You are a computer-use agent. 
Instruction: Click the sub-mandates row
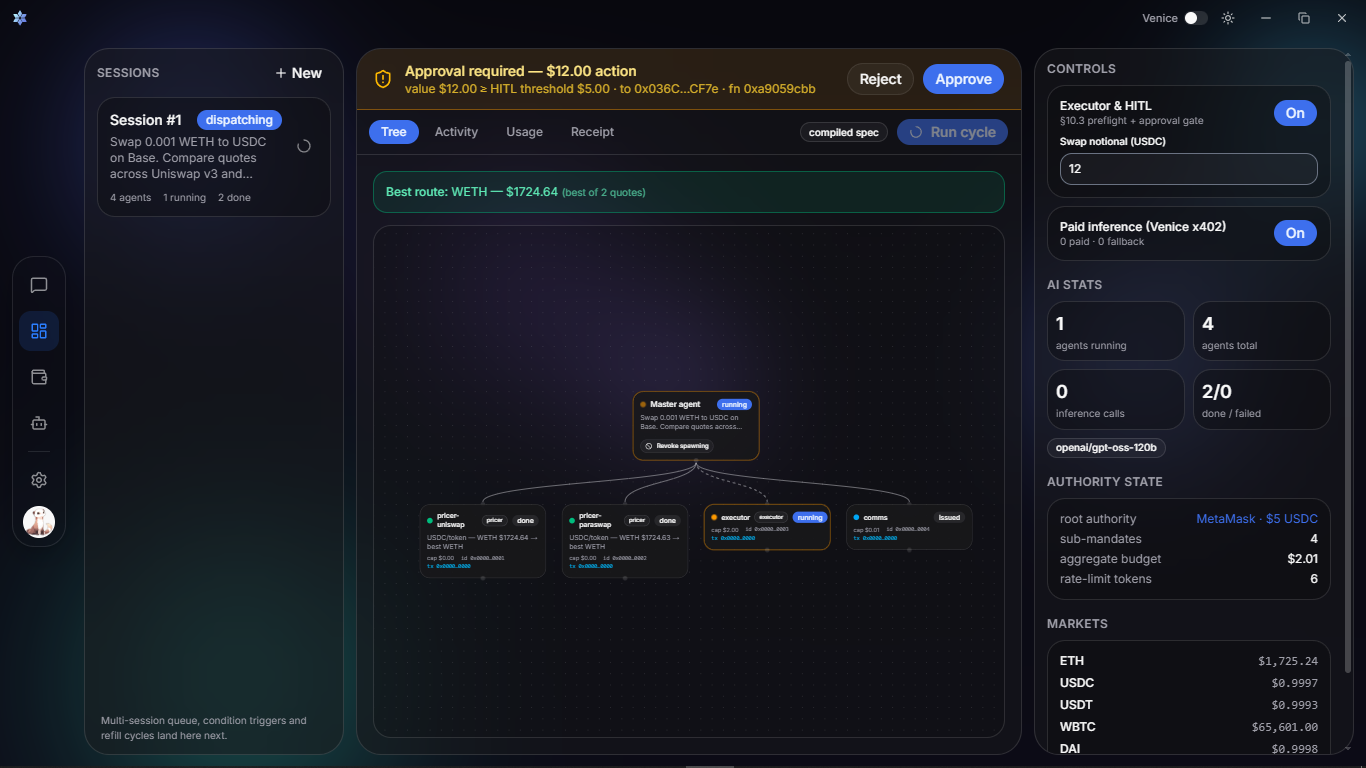[1189, 539]
